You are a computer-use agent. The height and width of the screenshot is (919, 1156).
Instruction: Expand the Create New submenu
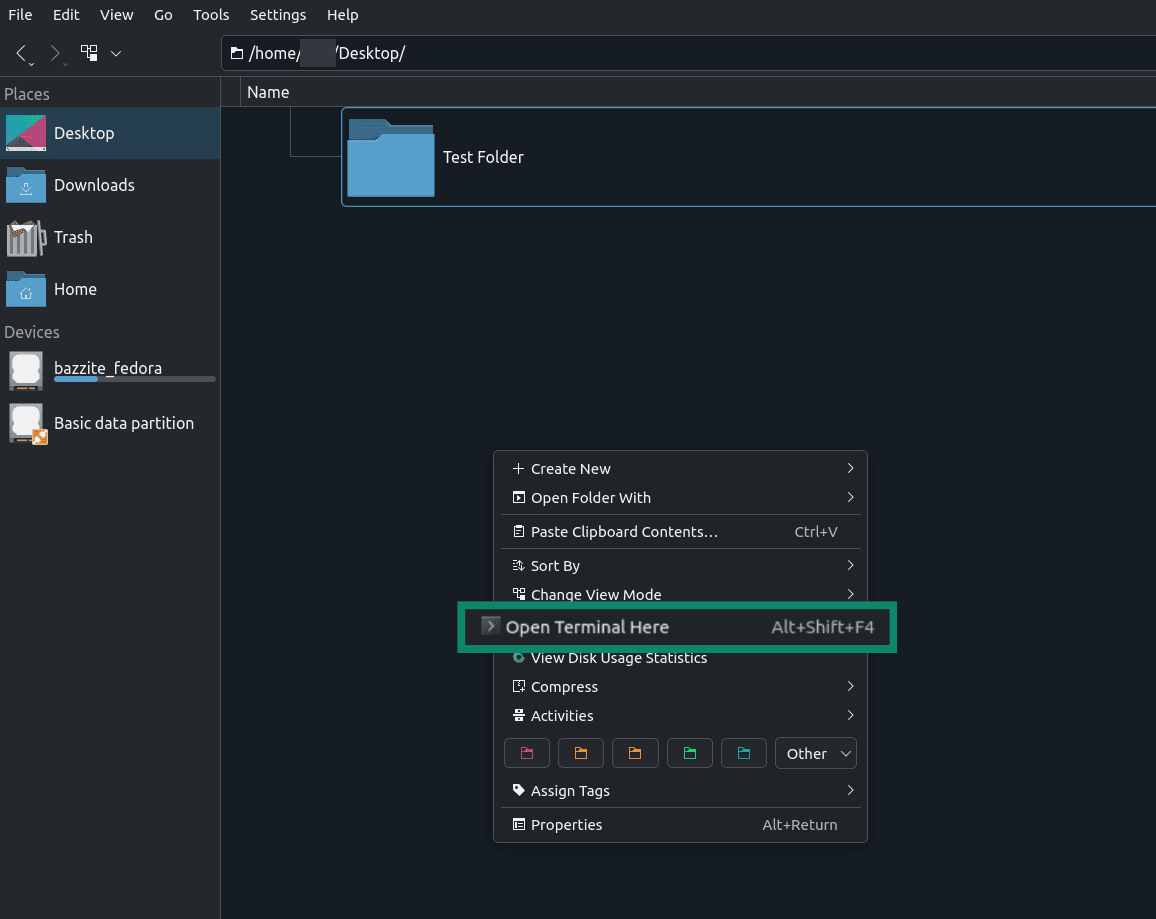pyautogui.click(x=680, y=469)
